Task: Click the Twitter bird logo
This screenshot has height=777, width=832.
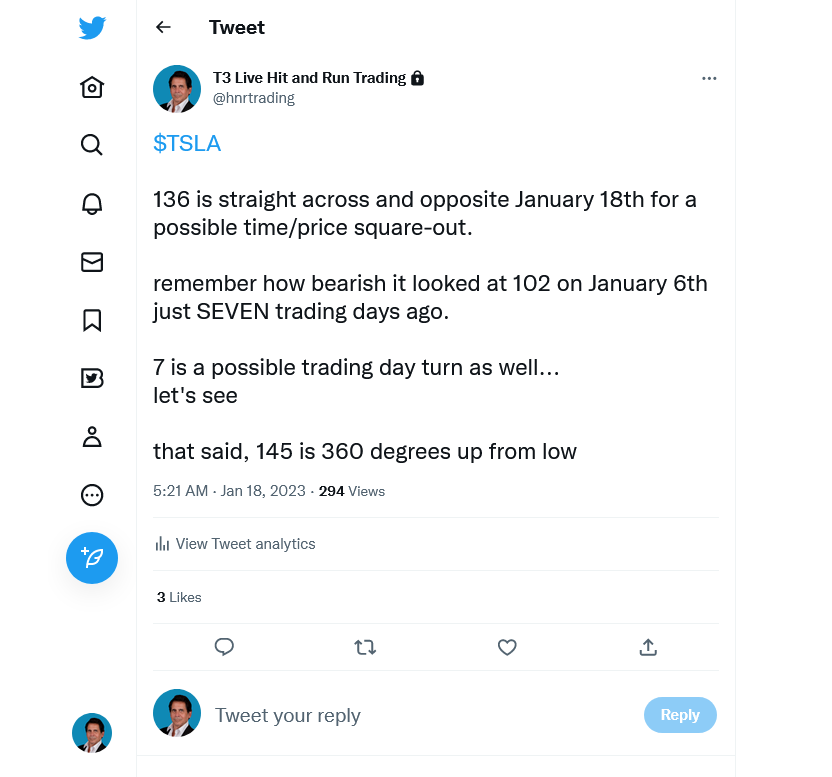Action: click(x=92, y=28)
